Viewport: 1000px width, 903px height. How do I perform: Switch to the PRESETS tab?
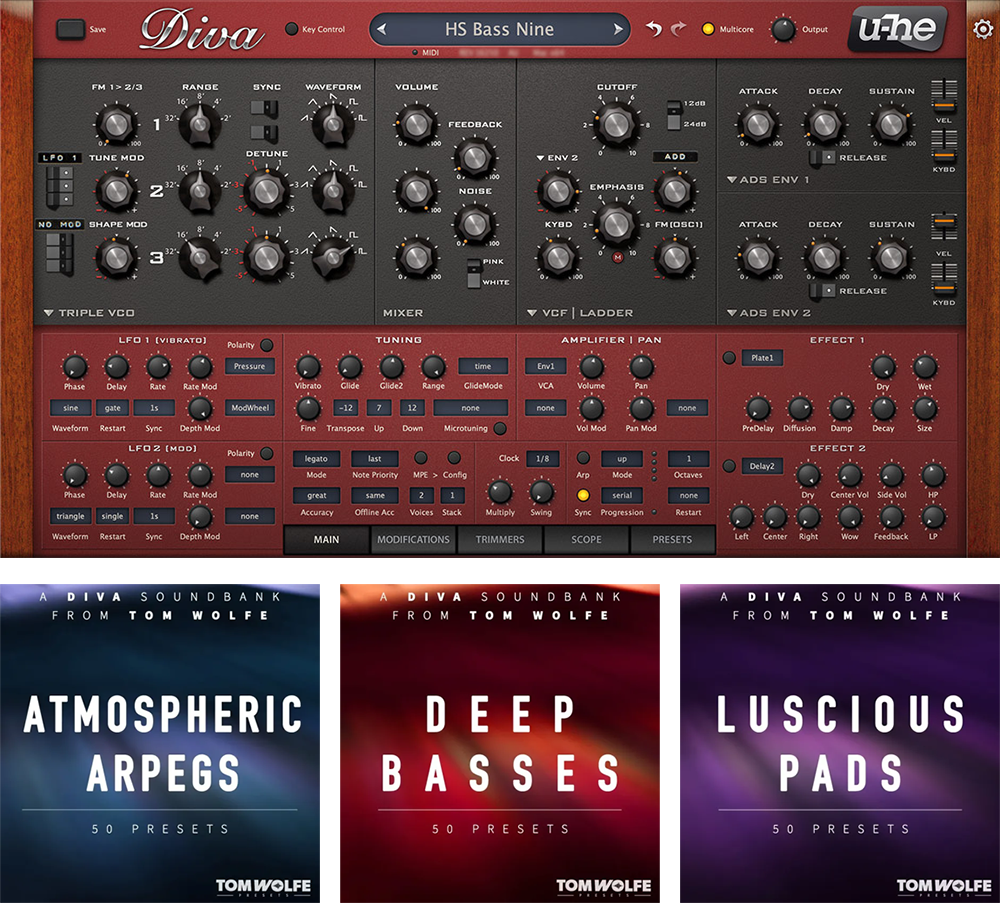(x=672, y=540)
